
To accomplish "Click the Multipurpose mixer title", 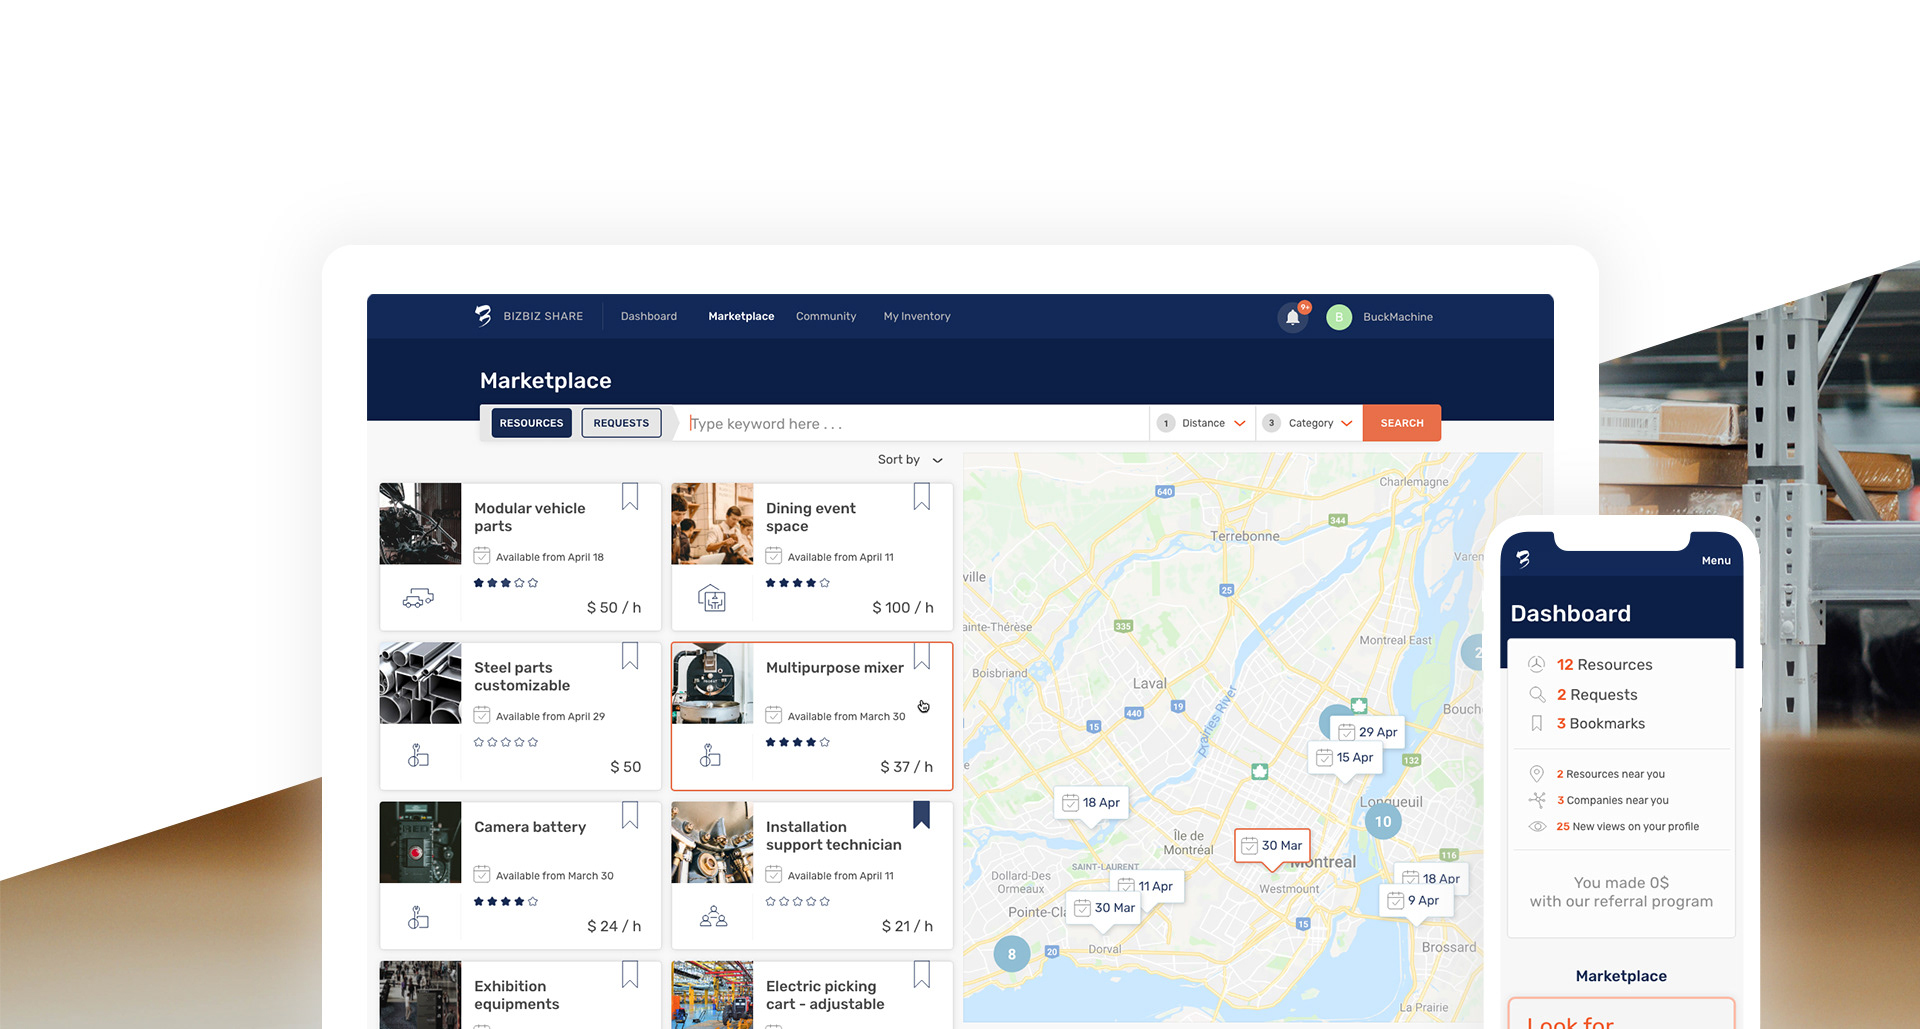I will pyautogui.click(x=834, y=668).
